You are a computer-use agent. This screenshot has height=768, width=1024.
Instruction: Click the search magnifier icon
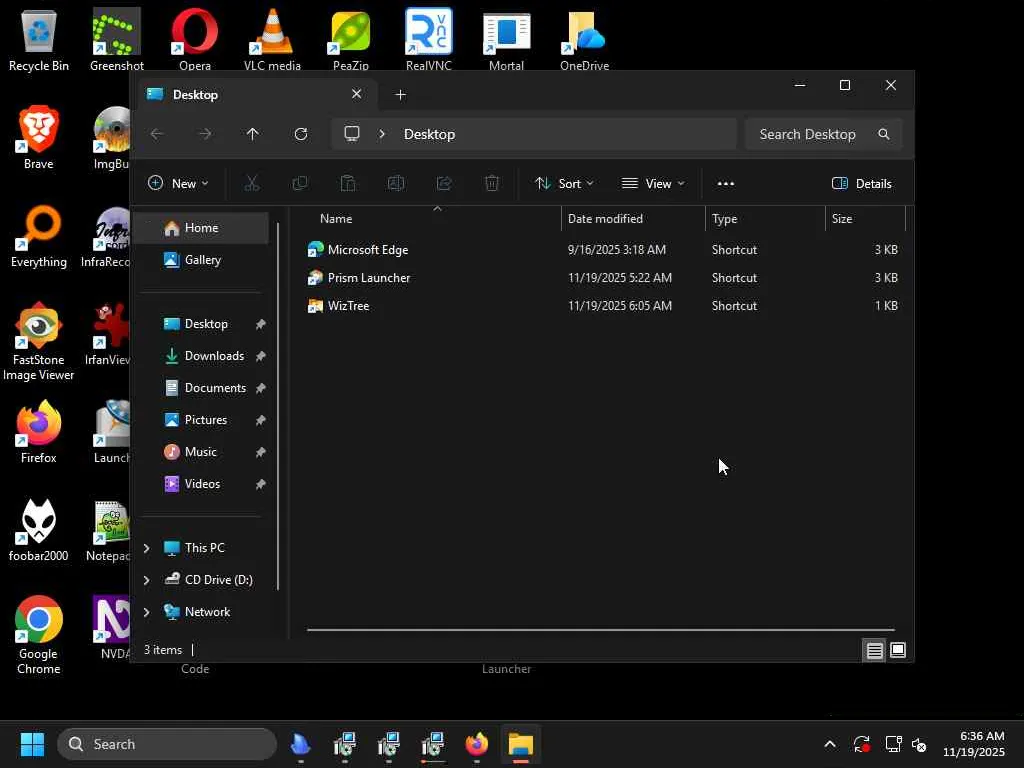pos(883,134)
